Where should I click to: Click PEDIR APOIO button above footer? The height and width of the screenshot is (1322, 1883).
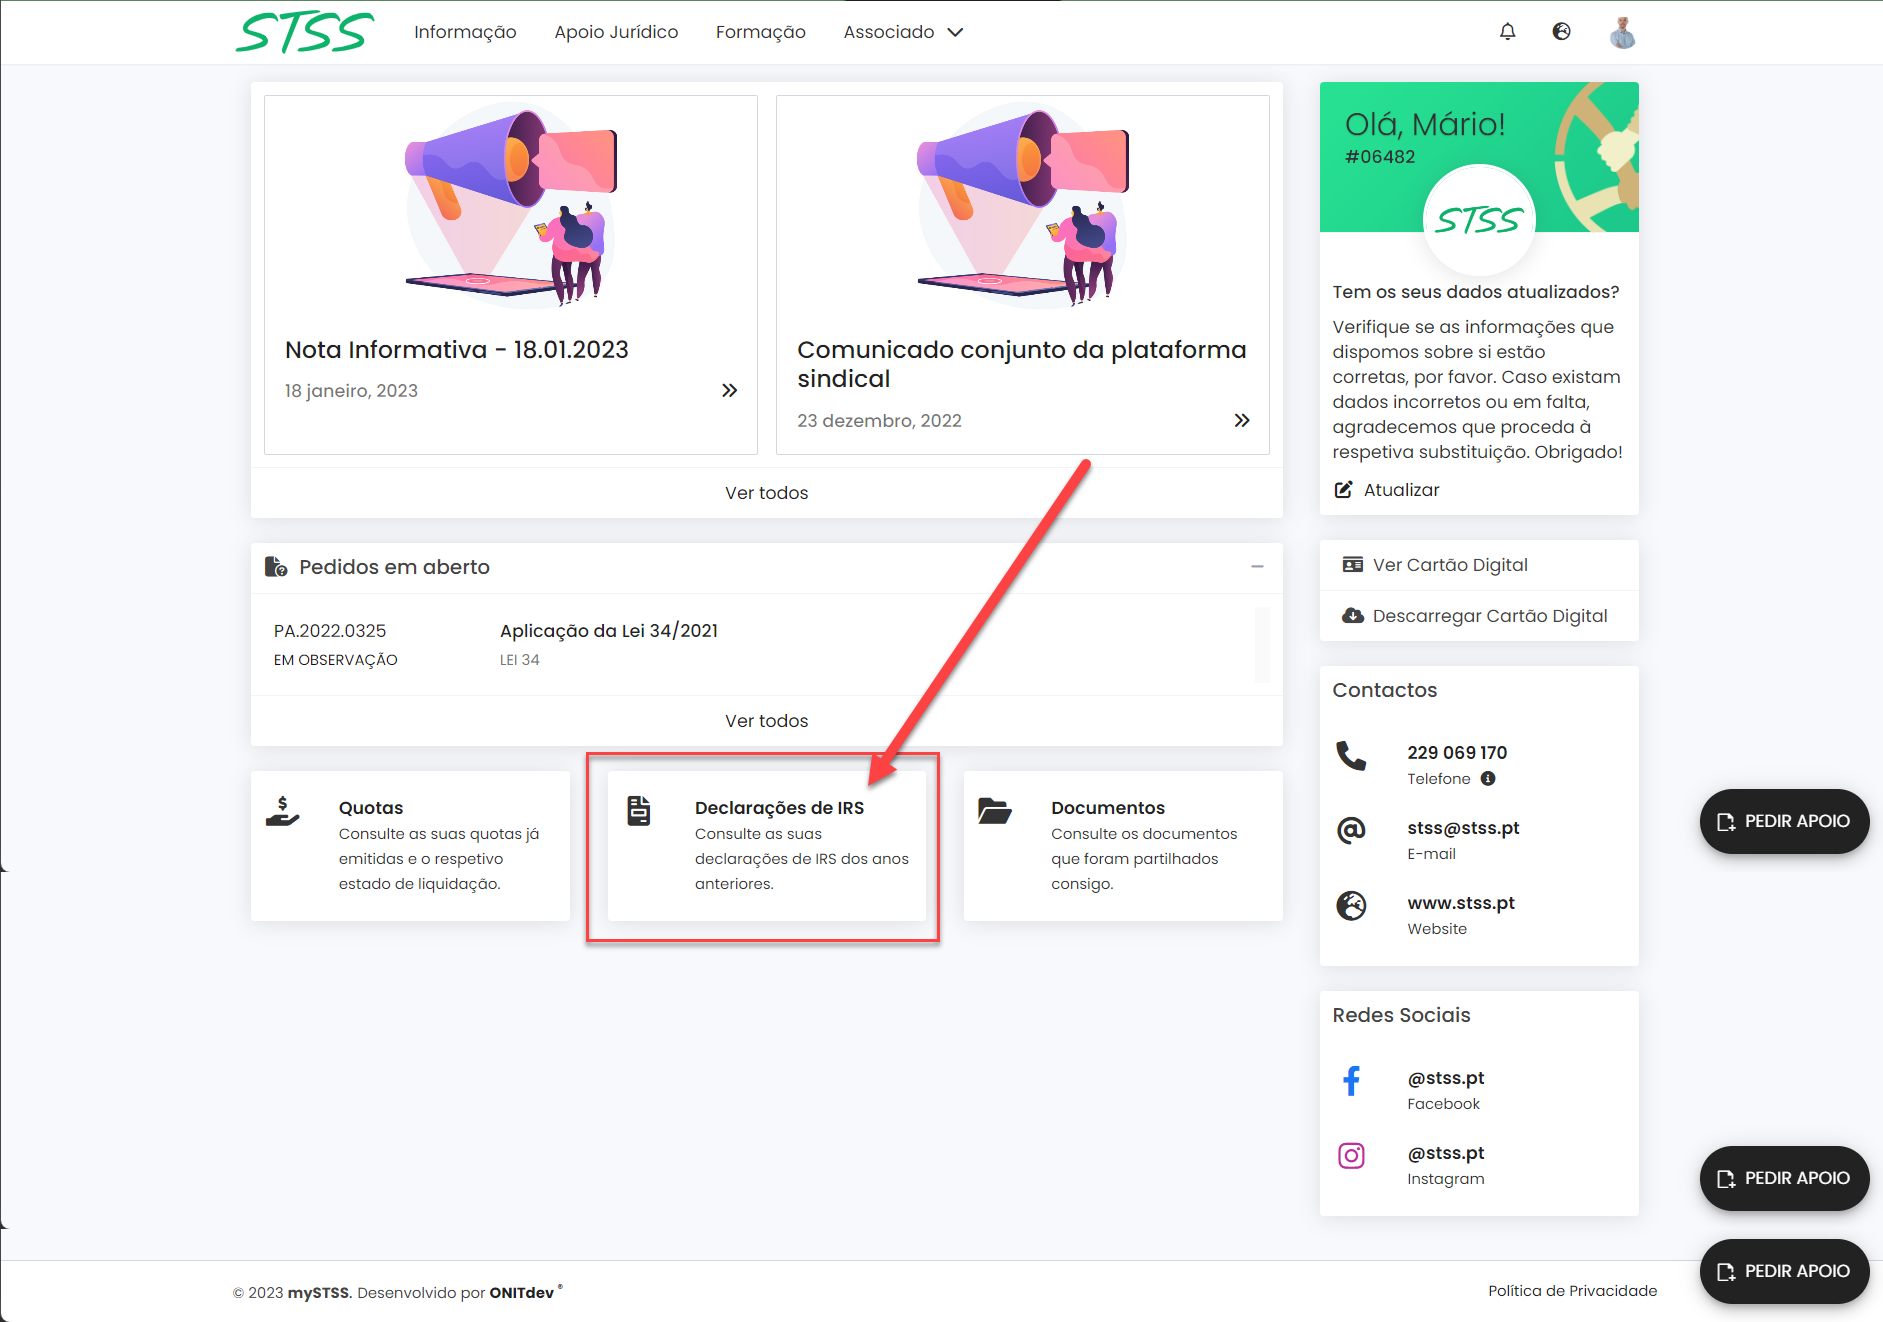[x=1784, y=1271]
